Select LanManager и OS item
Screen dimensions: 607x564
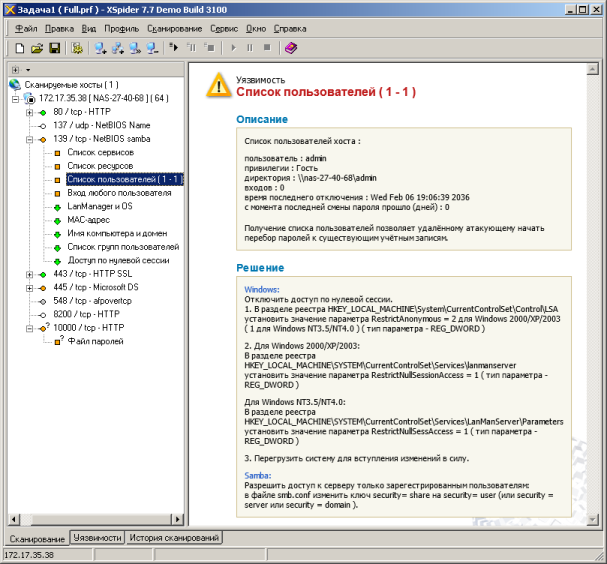point(100,206)
